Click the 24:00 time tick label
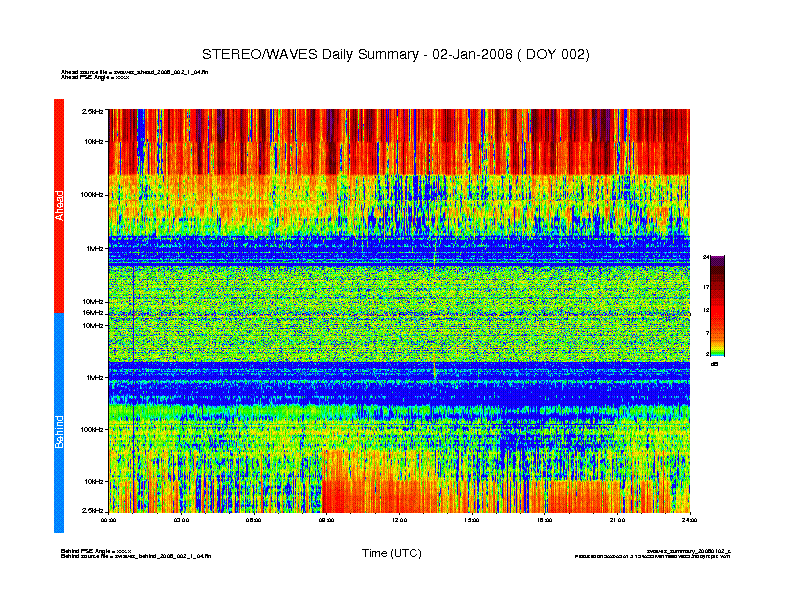Image resolution: width=792 pixels, height=612 pixels. pyautogui.click(x=689, y=520)
